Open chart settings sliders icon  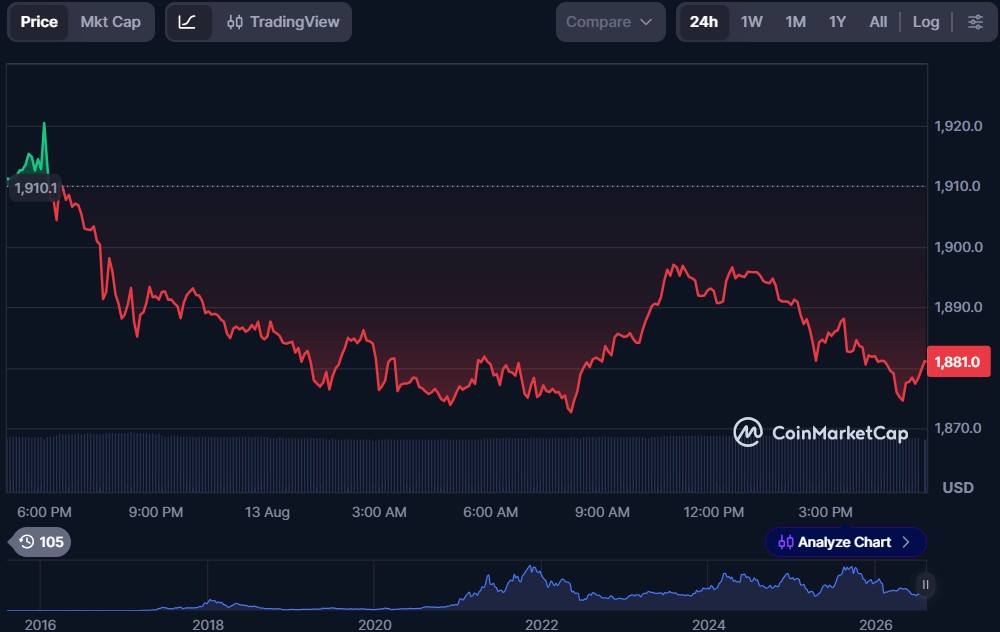(975, 22)
